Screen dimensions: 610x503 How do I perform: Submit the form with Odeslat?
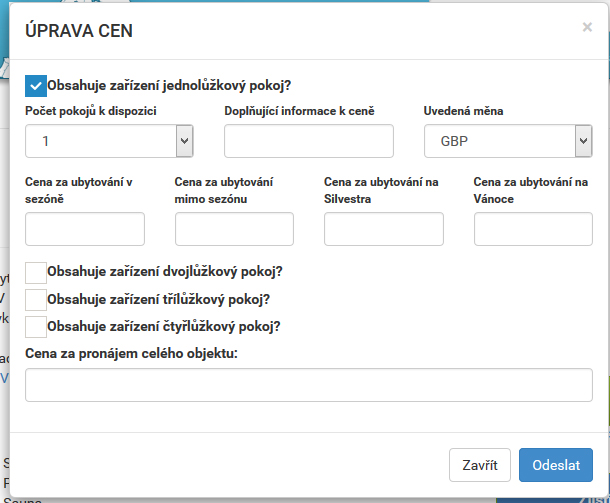556,465
